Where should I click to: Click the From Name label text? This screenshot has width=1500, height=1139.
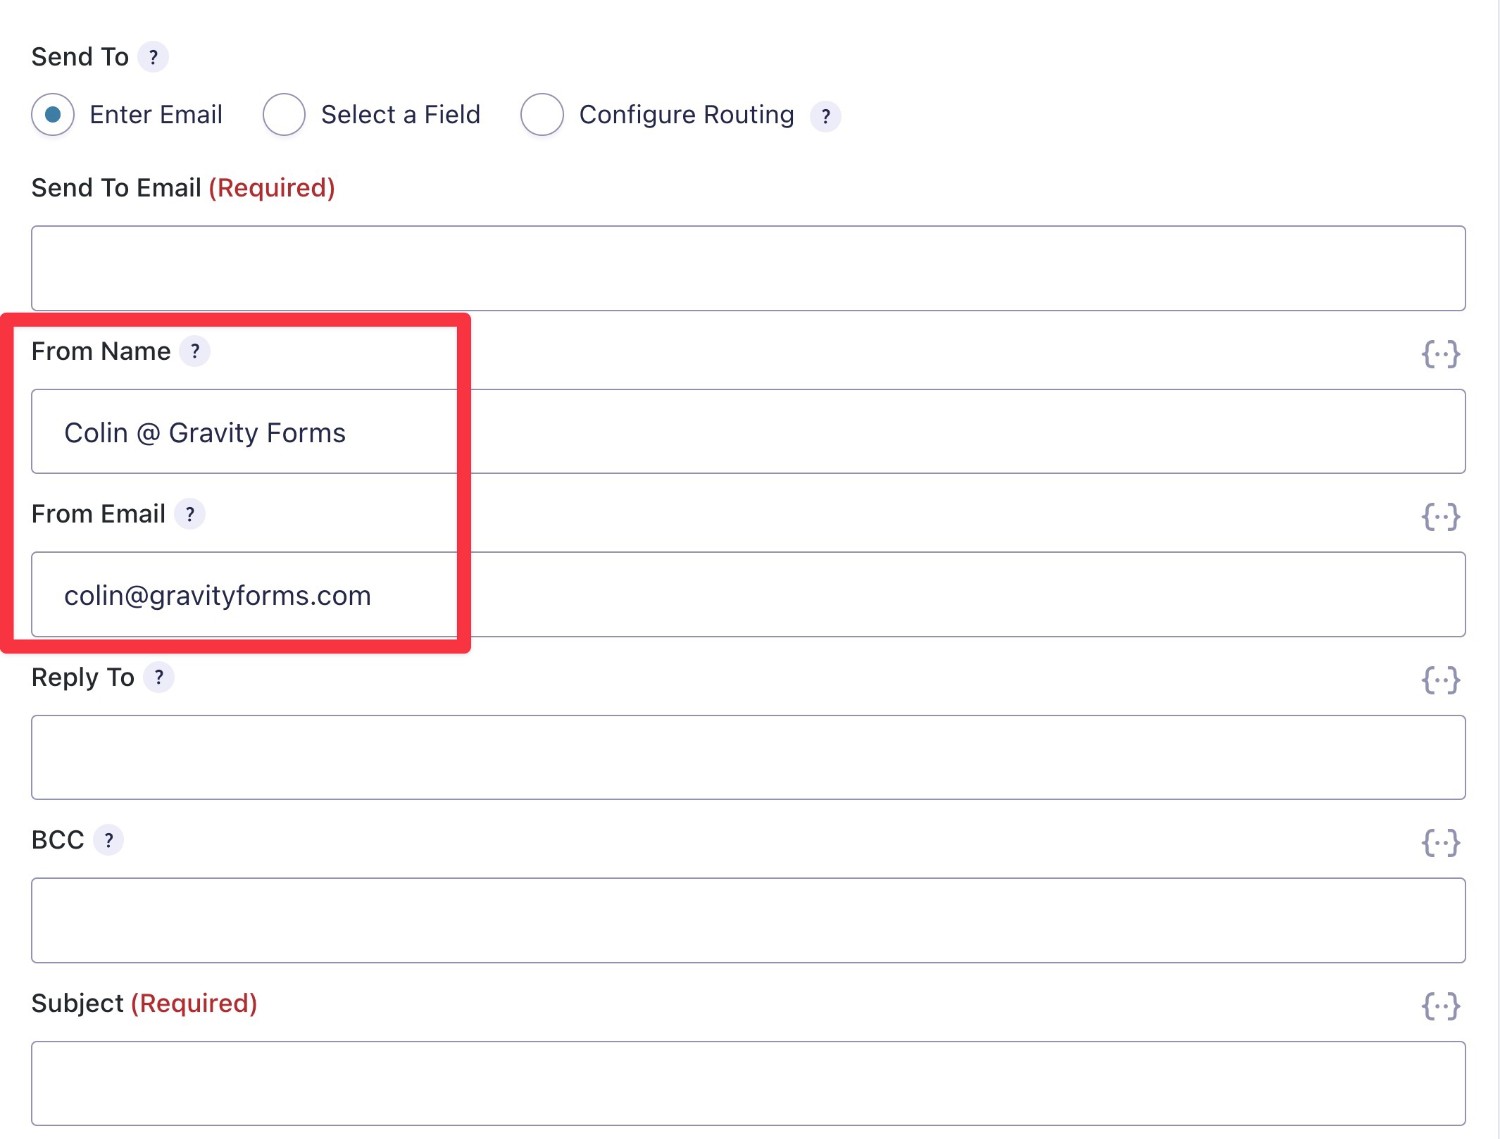pyautogui.click(x=101, y=351)
